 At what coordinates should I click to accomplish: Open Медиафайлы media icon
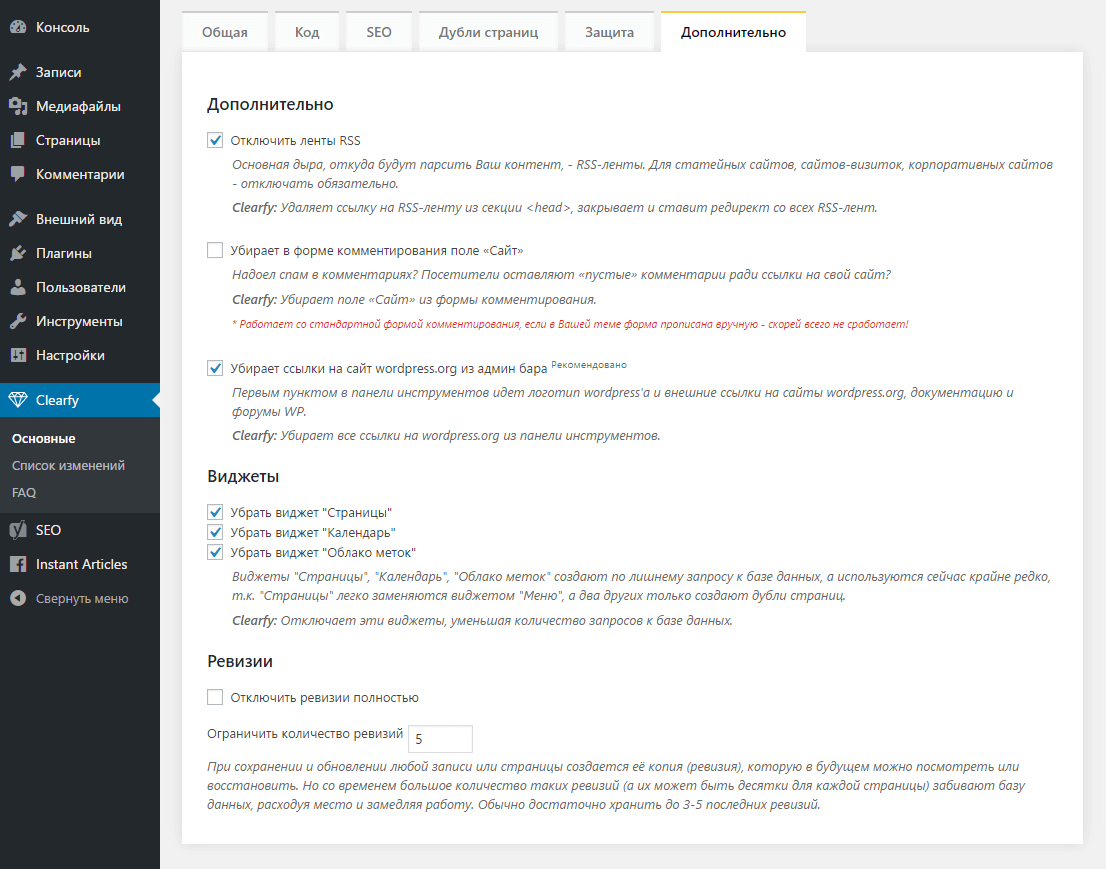tap(18, 107)
